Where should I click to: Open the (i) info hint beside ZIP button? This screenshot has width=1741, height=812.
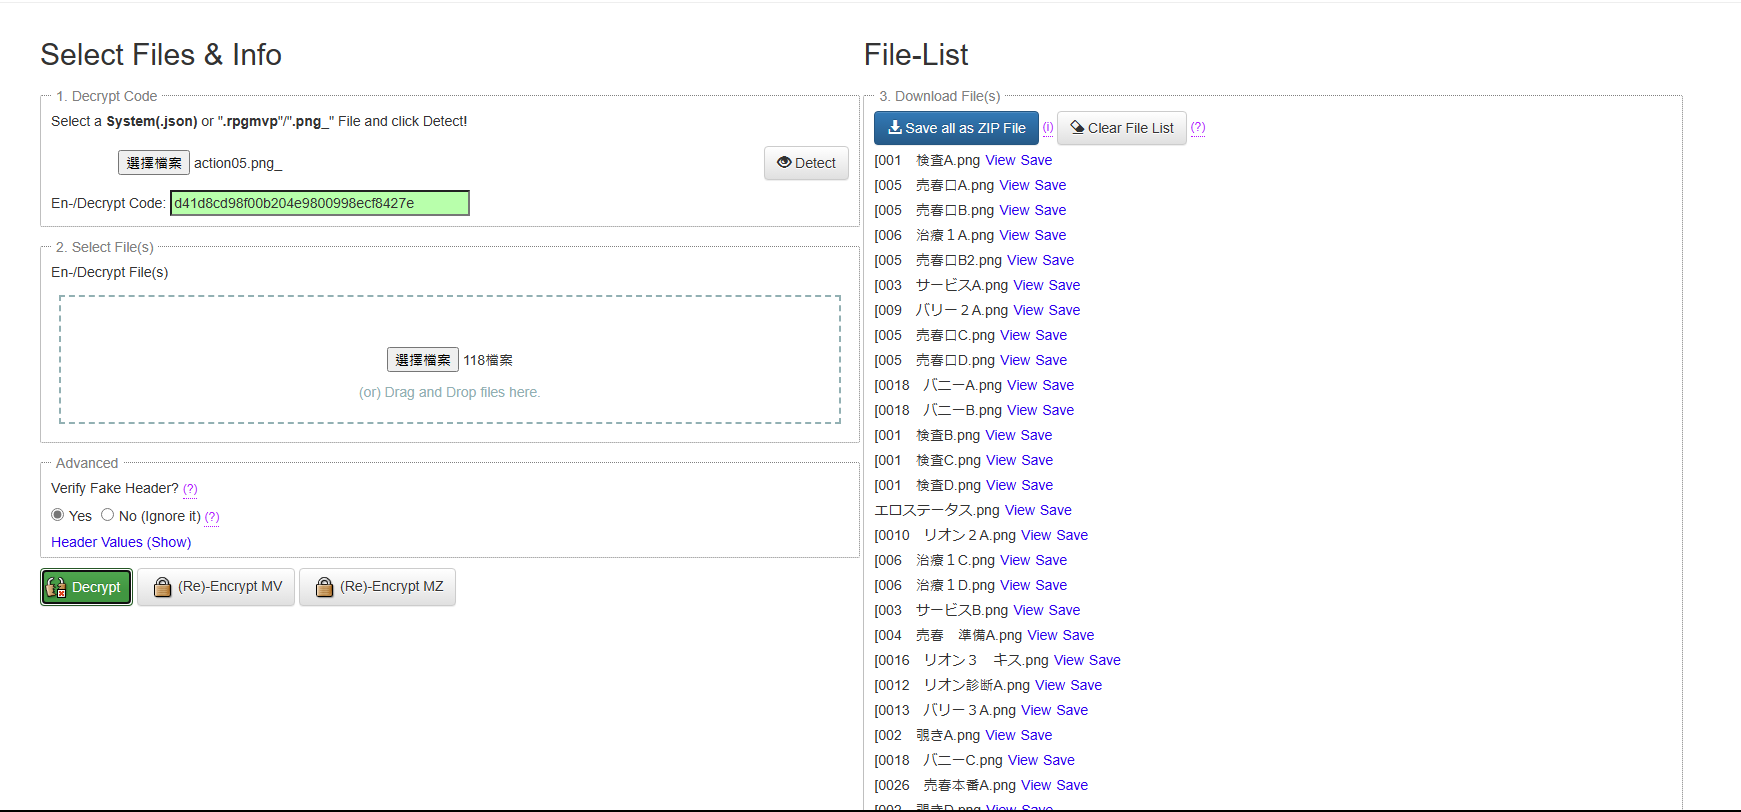(x=1048, y=128)
